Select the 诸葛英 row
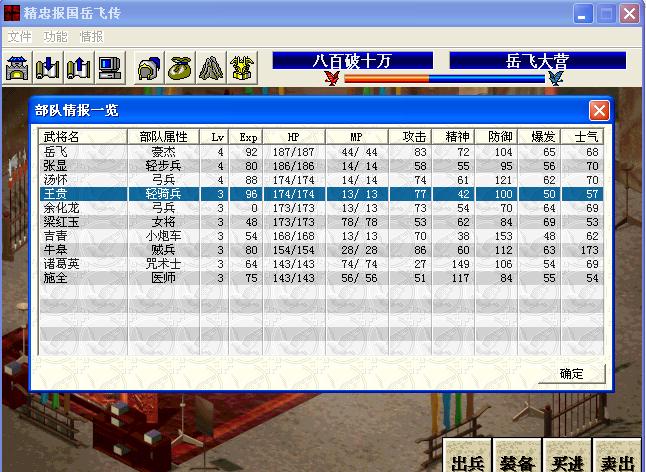Screen dimensions: 646x472 [x=321, y=264]
